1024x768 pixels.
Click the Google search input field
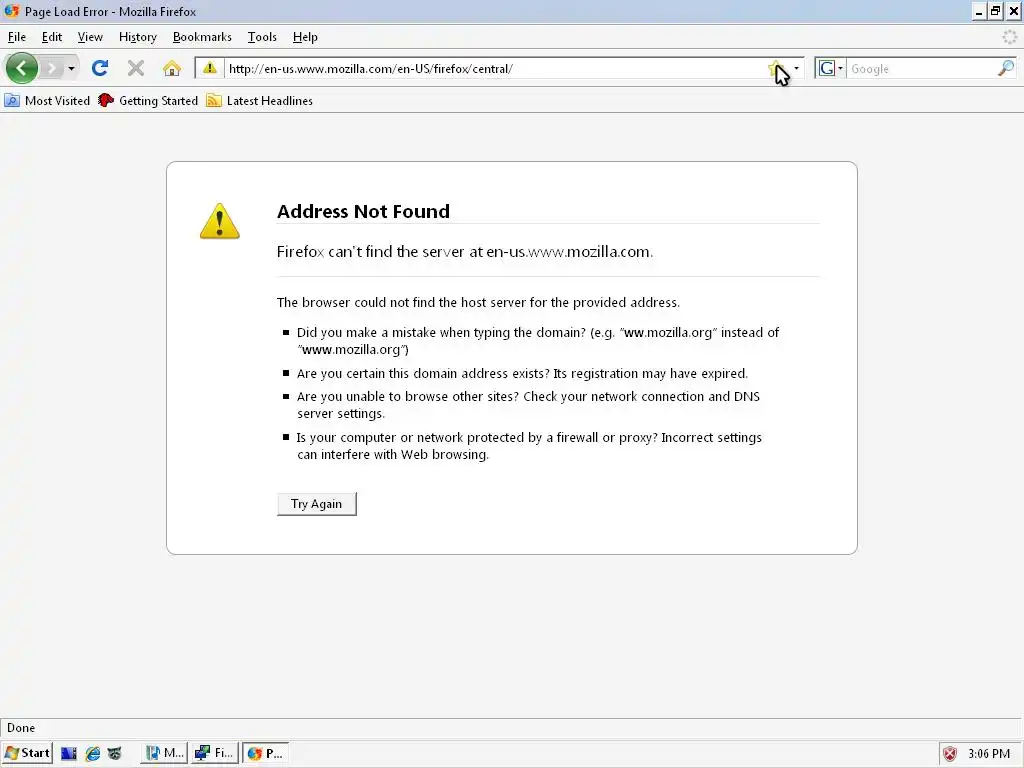tap(922, 69)
